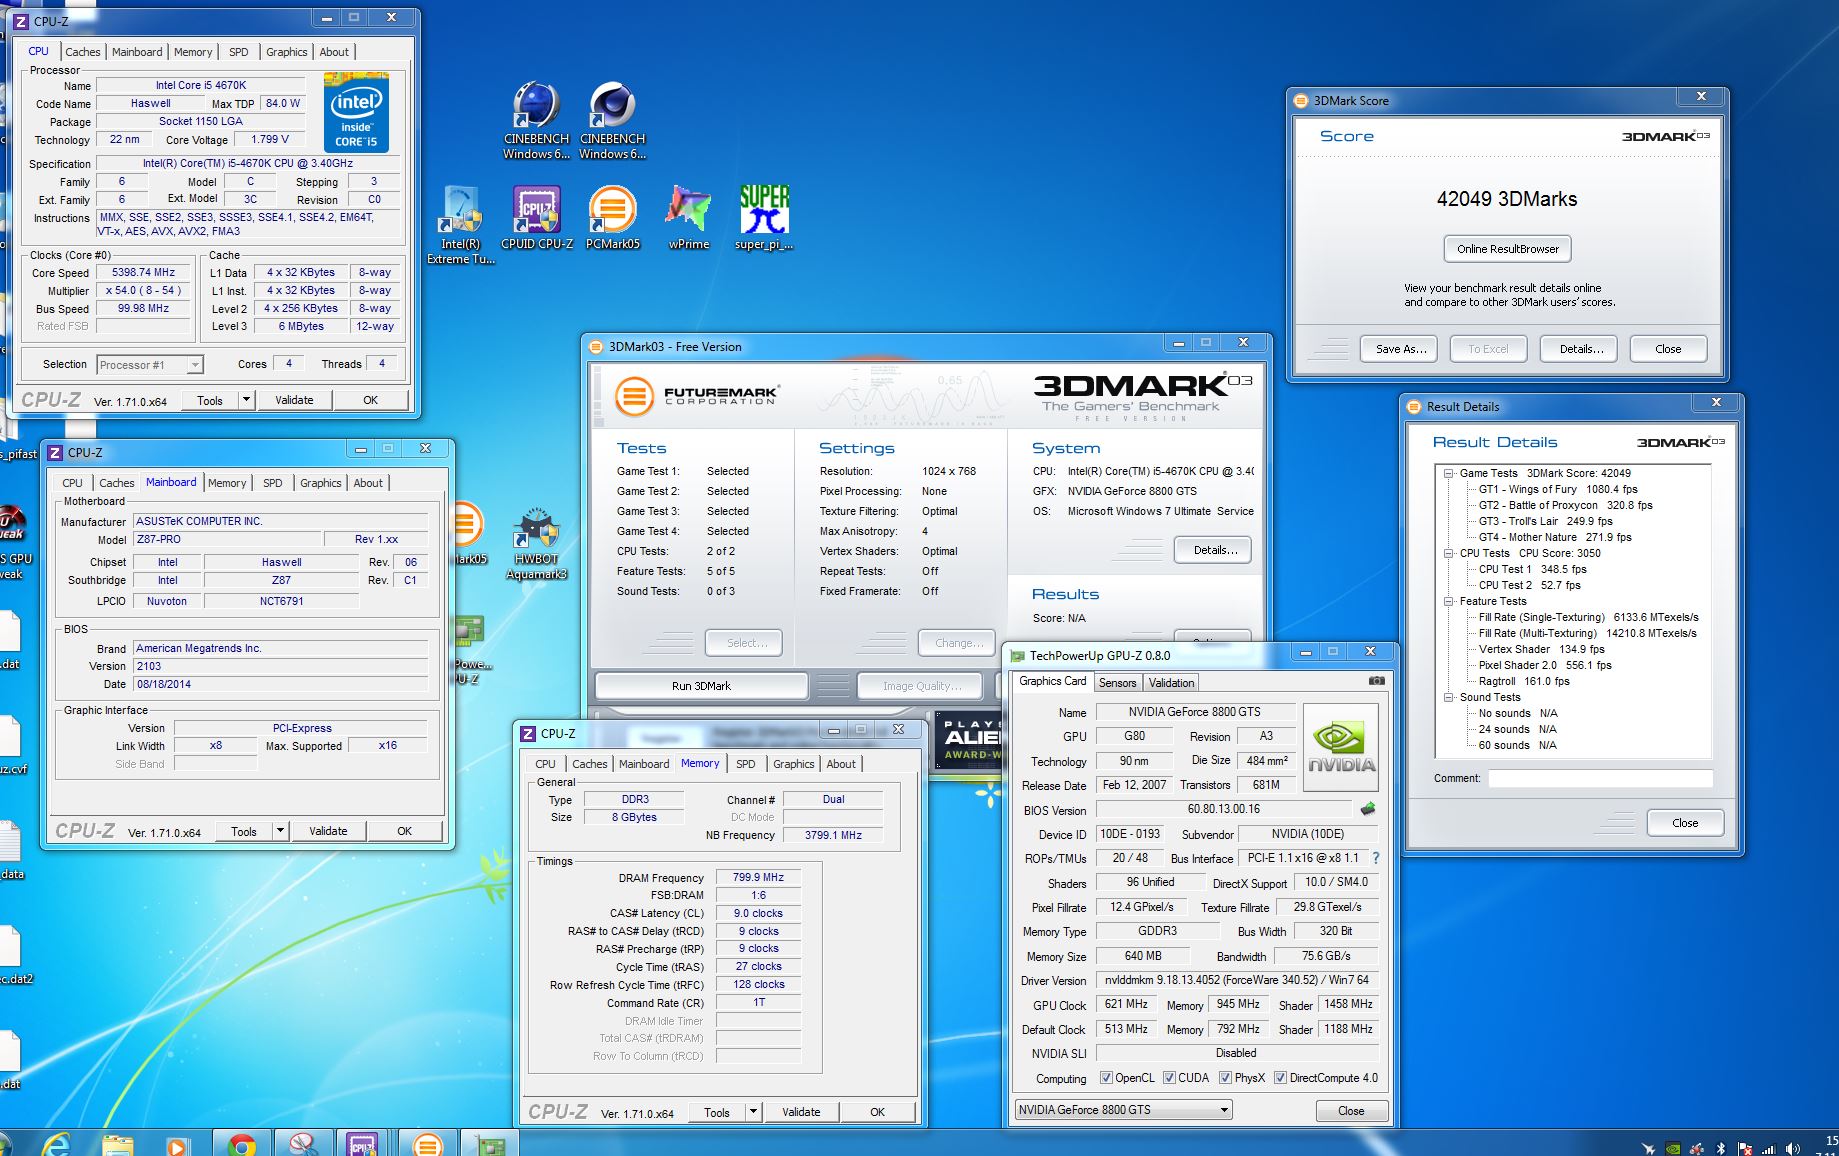1839x1156 pixels.
Task: Click Run 3DMark button
Action: point(701,686)
